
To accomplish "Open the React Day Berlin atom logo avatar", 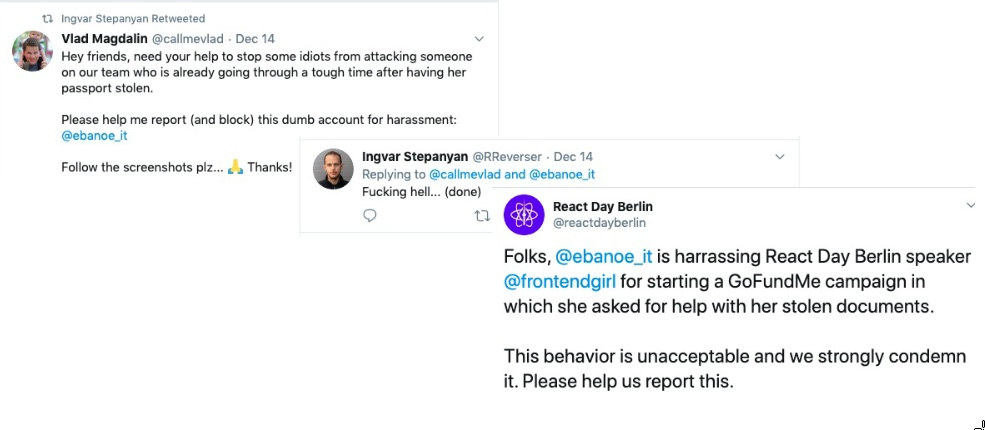I will pos(524,214).
